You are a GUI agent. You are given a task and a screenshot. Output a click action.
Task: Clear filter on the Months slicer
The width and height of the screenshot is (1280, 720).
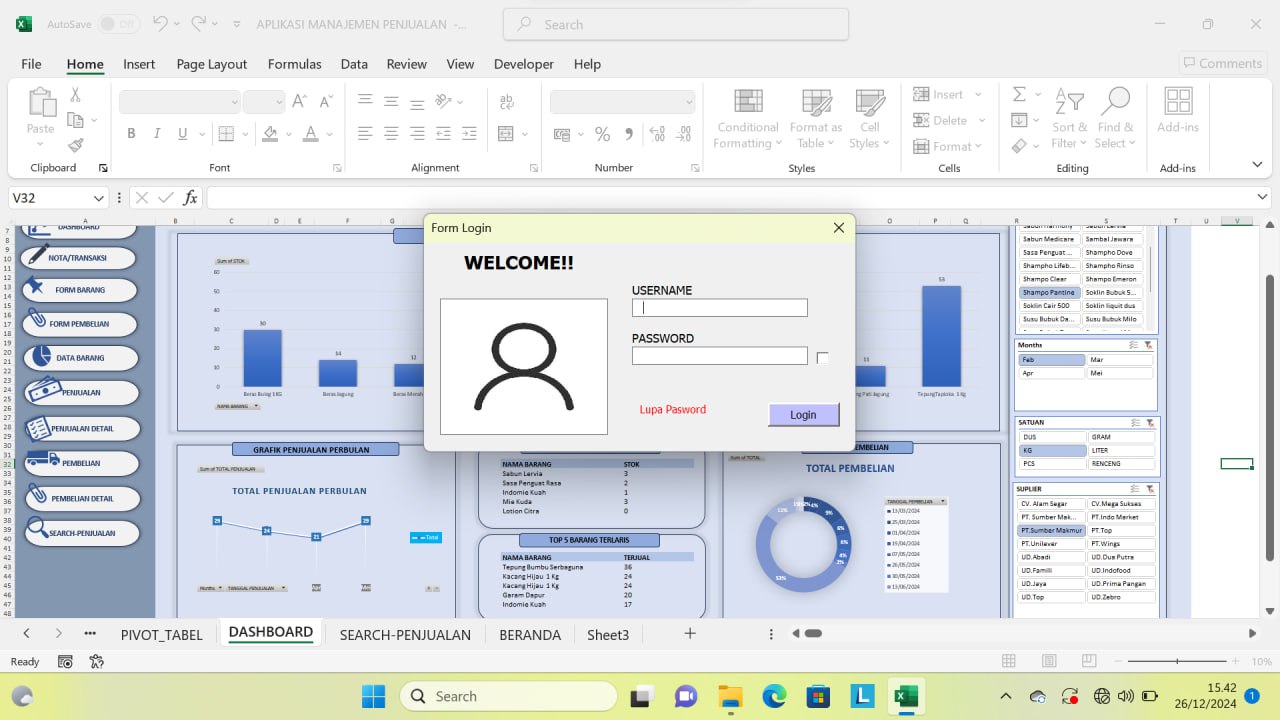click(1148, 345)
